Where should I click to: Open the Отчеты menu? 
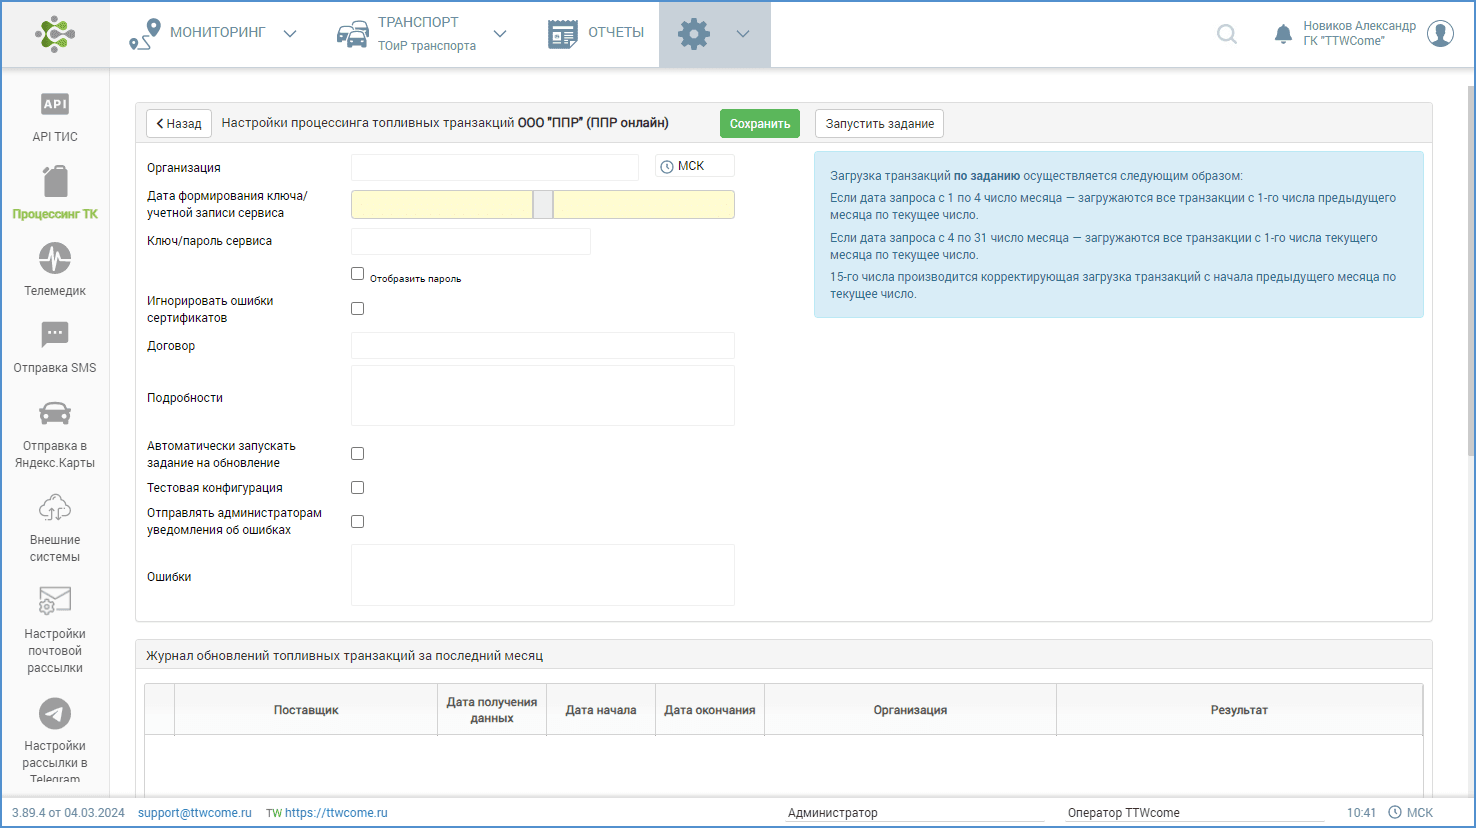tap(597, 33)
